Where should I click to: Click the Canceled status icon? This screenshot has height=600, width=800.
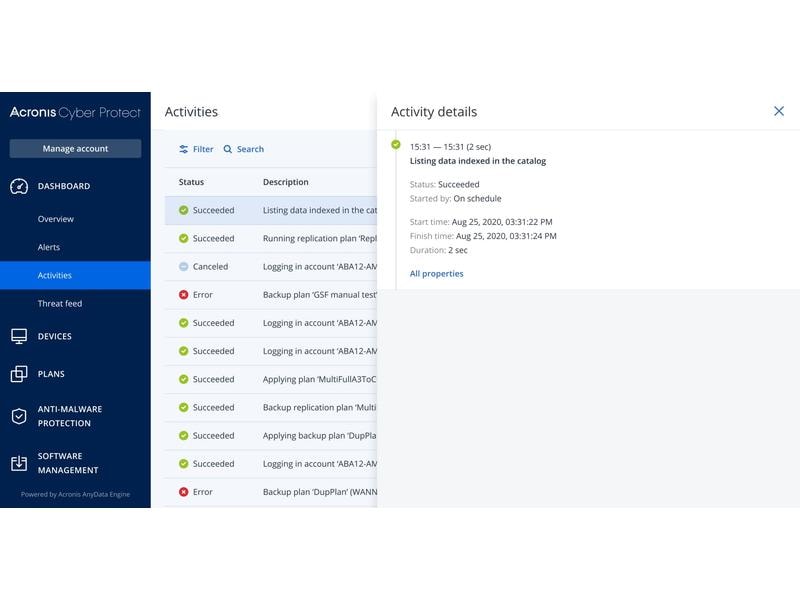(184, 266)
